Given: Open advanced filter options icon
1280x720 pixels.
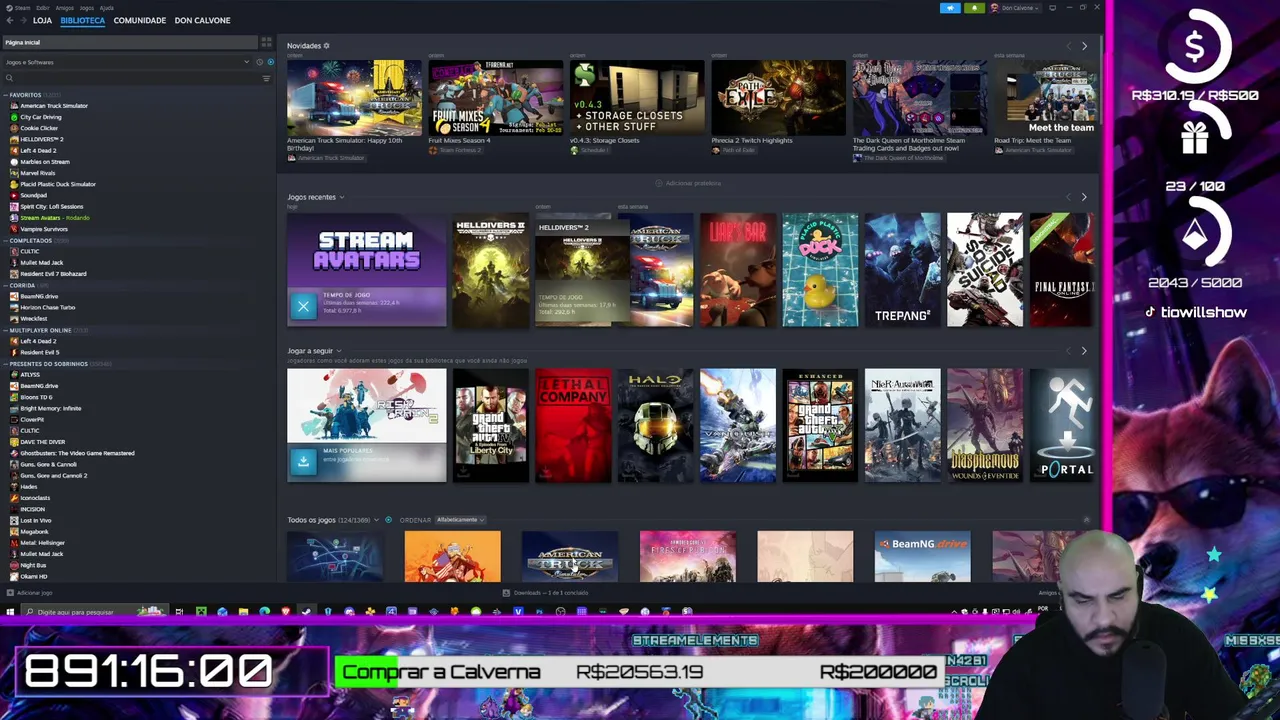Looking at the screenshot, I should click(x=266, y=78).
